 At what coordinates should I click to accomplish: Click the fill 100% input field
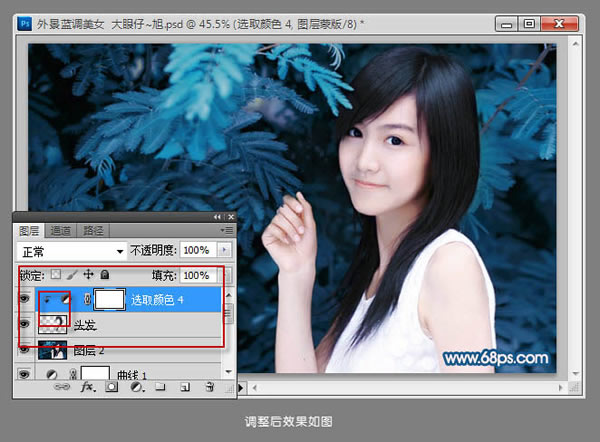tap(195, 275)
